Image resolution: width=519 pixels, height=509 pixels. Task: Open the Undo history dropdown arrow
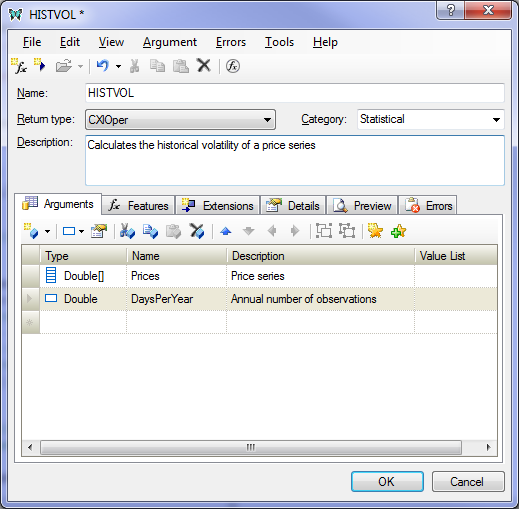tap(118, 66)
